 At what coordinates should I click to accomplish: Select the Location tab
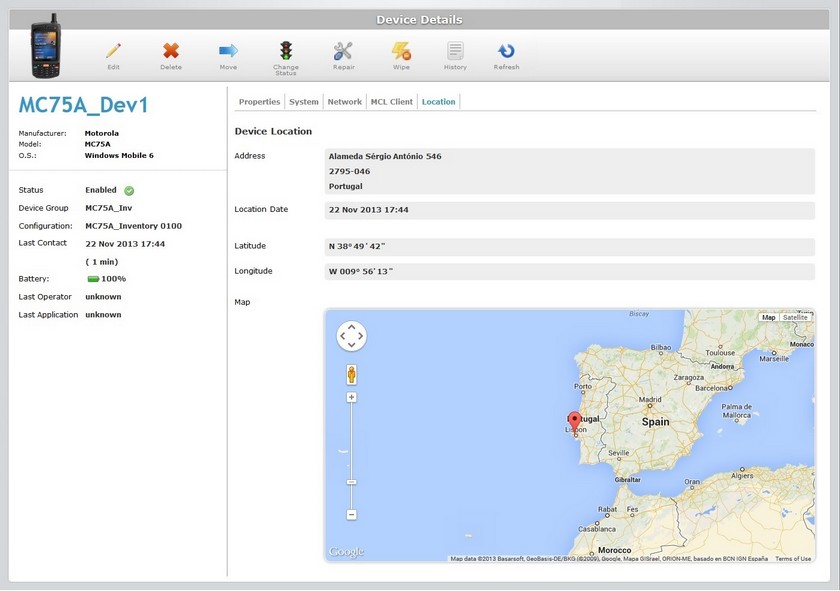pyautogui.click(x=438, y=102)
